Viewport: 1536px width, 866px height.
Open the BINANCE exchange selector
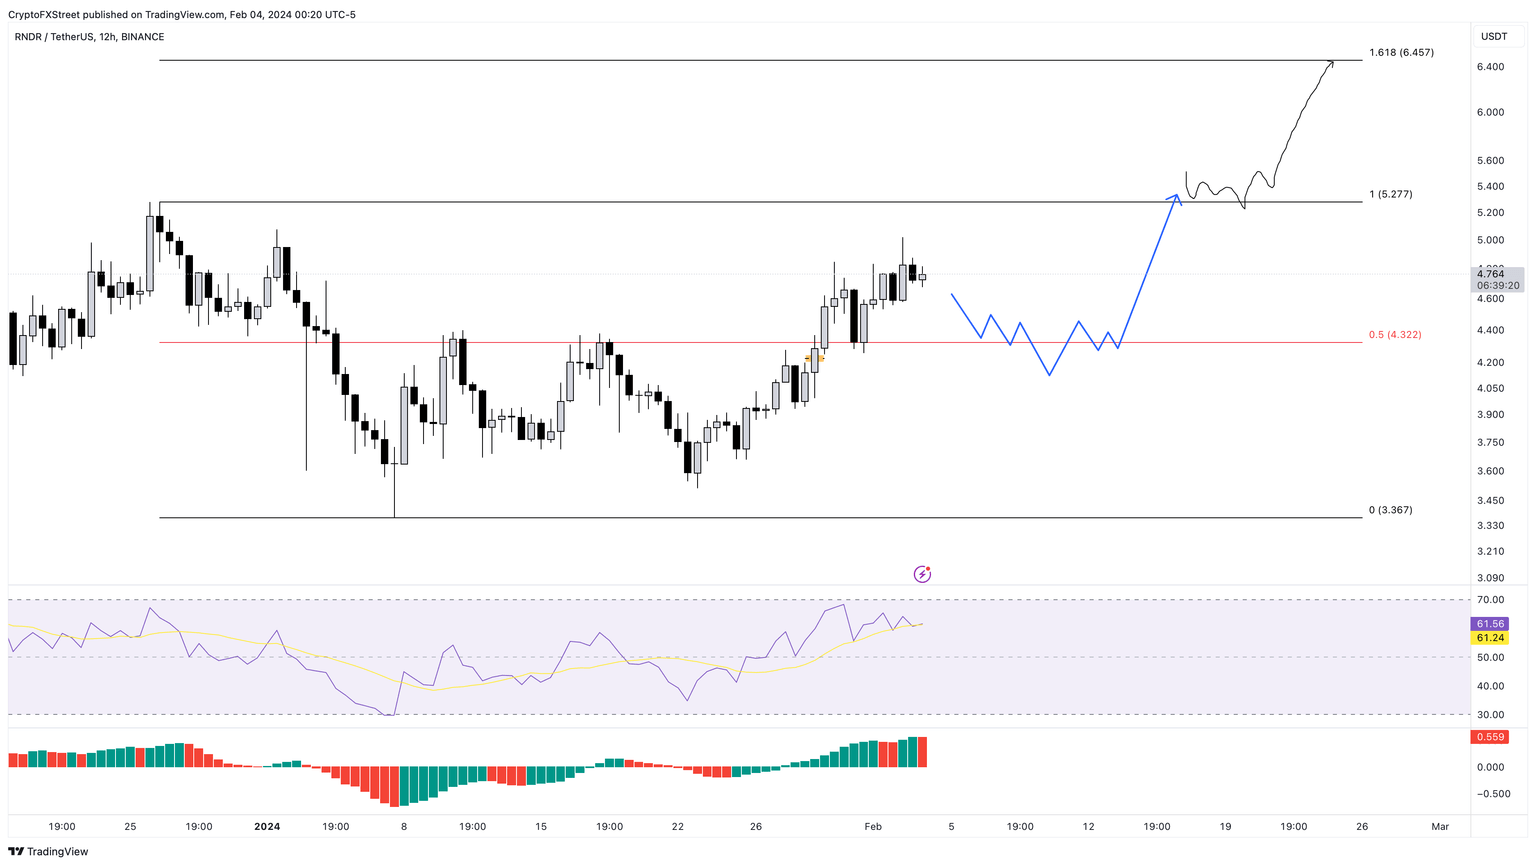pos(144,36)
